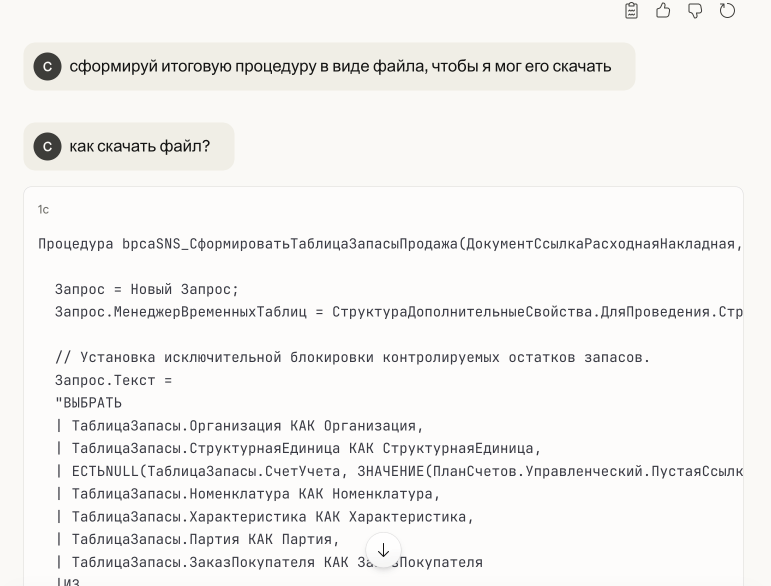Click the "Запрос = Новый Запрос;" line
The width and height of the screenshot is (771, 586).
point(147,289)
